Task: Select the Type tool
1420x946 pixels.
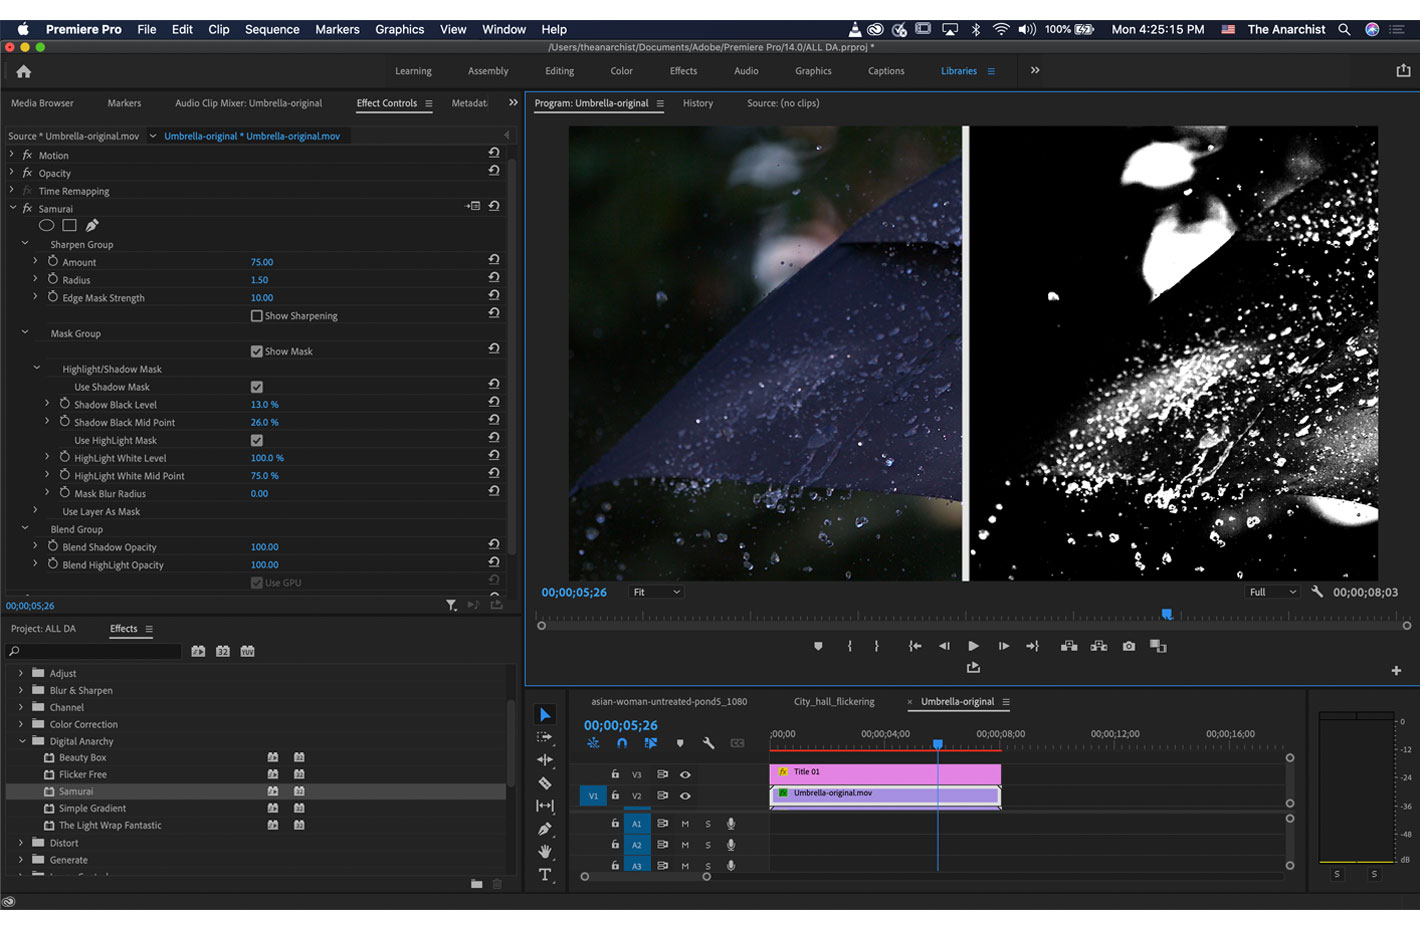Action: point(545,875)
